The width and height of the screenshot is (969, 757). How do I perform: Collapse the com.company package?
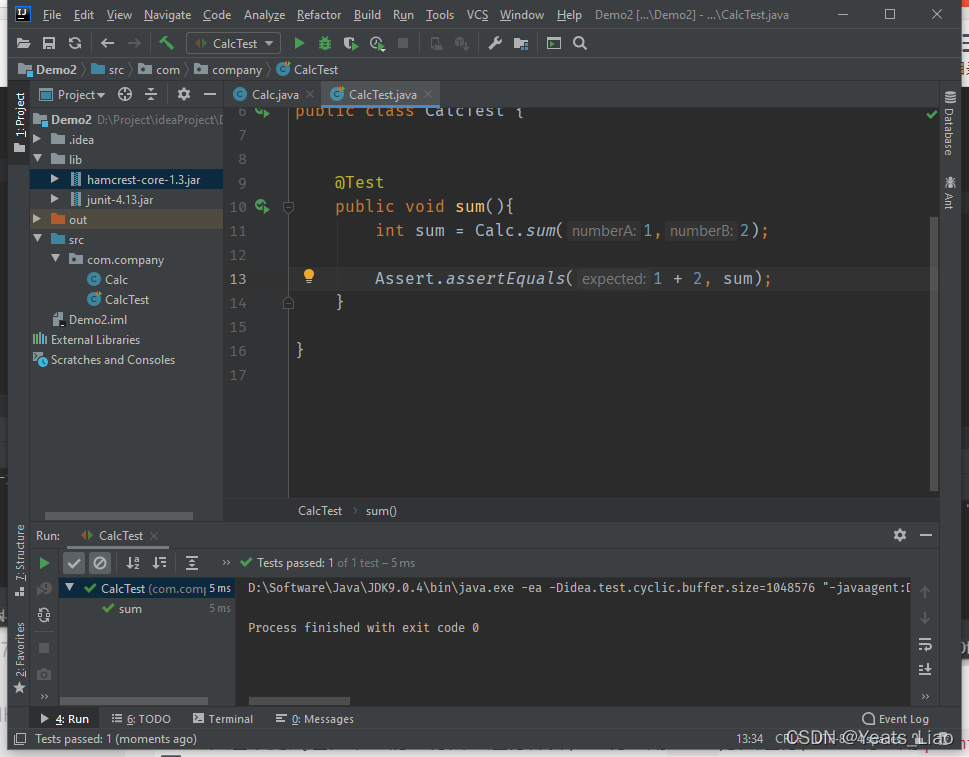(56, 259)
